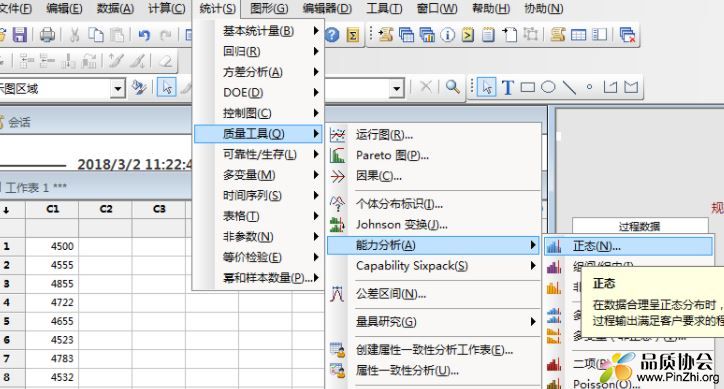The image size is (724, 389).
Task: Choose 个体分布标识(I)... menu item
Action: (433, 204)
